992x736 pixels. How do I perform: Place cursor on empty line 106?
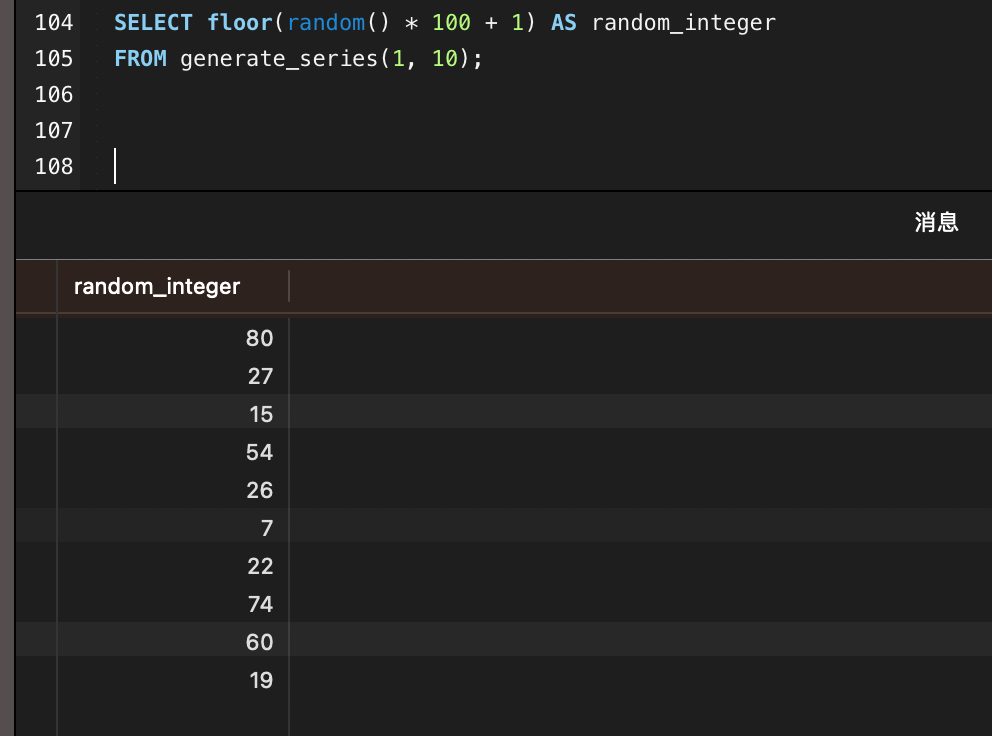(300, 94)
